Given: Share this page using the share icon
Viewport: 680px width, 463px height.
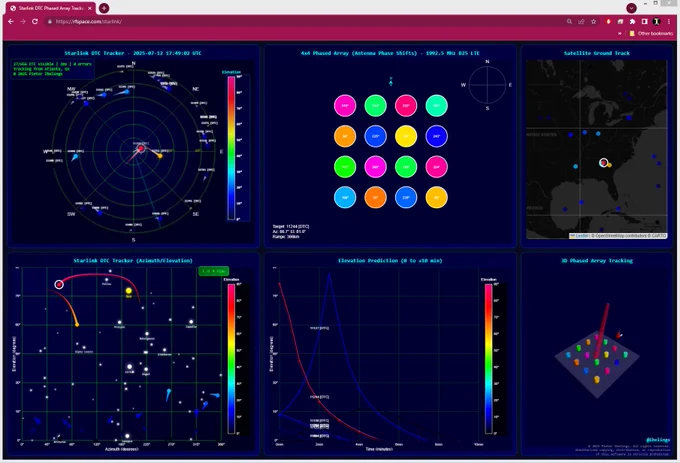Looking at the screenshot, I should click(581, 21).
